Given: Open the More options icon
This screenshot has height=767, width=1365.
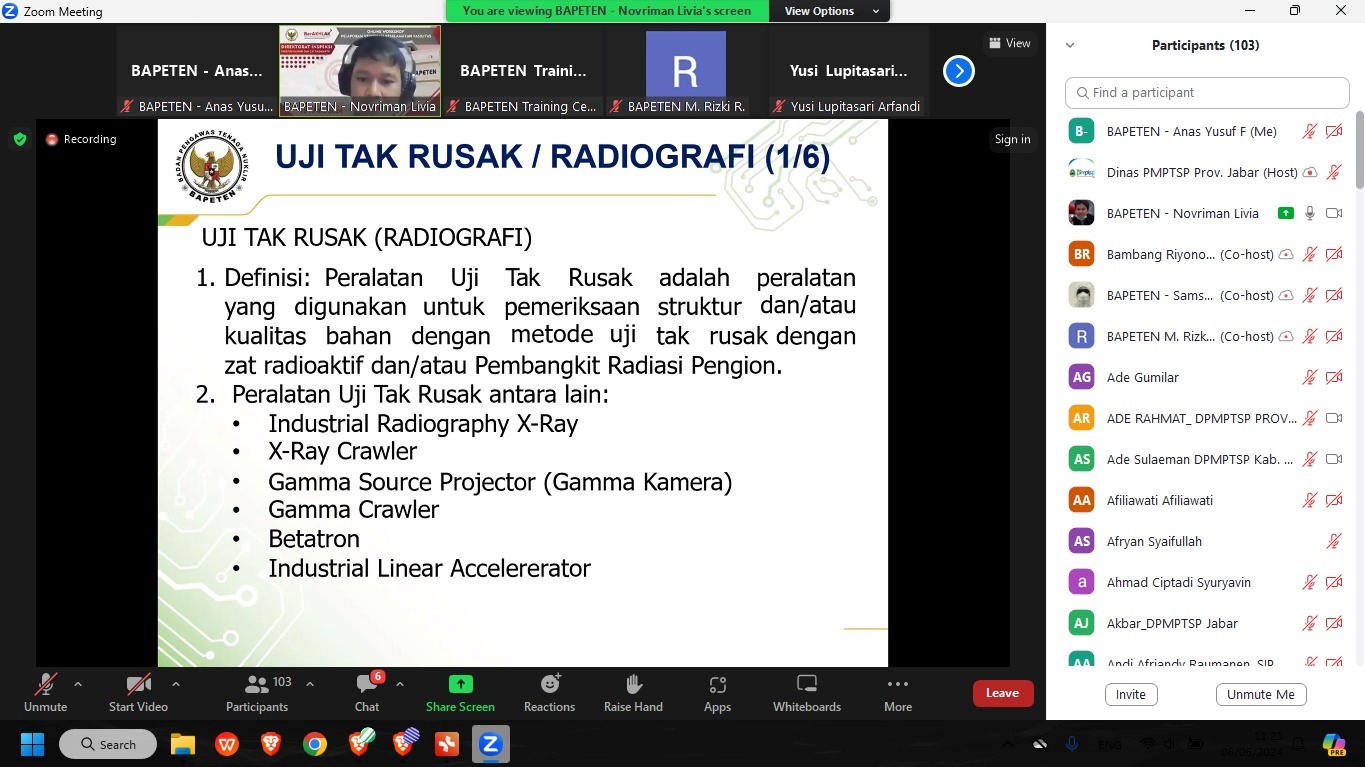Looking at the screenshot, I should [x=898, y=685].
